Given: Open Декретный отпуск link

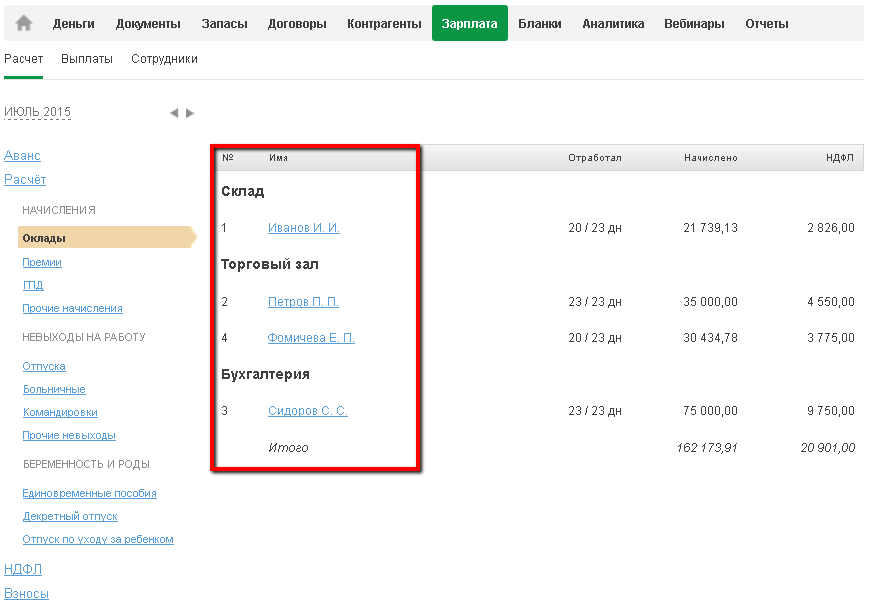Looking at the screenshot, I should [x=70, y=516].
